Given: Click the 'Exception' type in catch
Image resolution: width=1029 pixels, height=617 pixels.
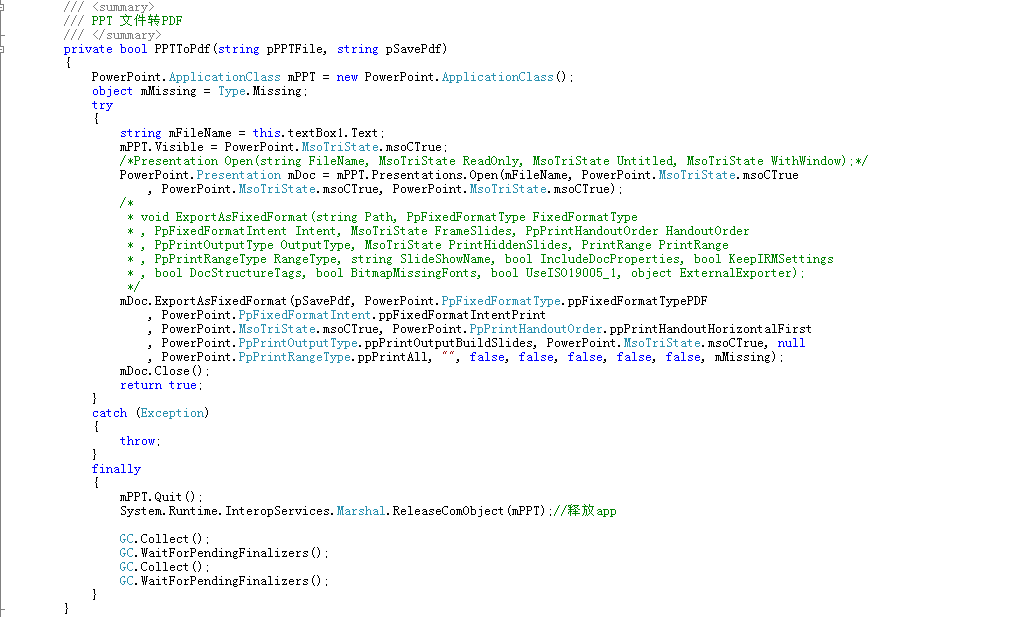Looking at the screenshot, I should point(172,413).
